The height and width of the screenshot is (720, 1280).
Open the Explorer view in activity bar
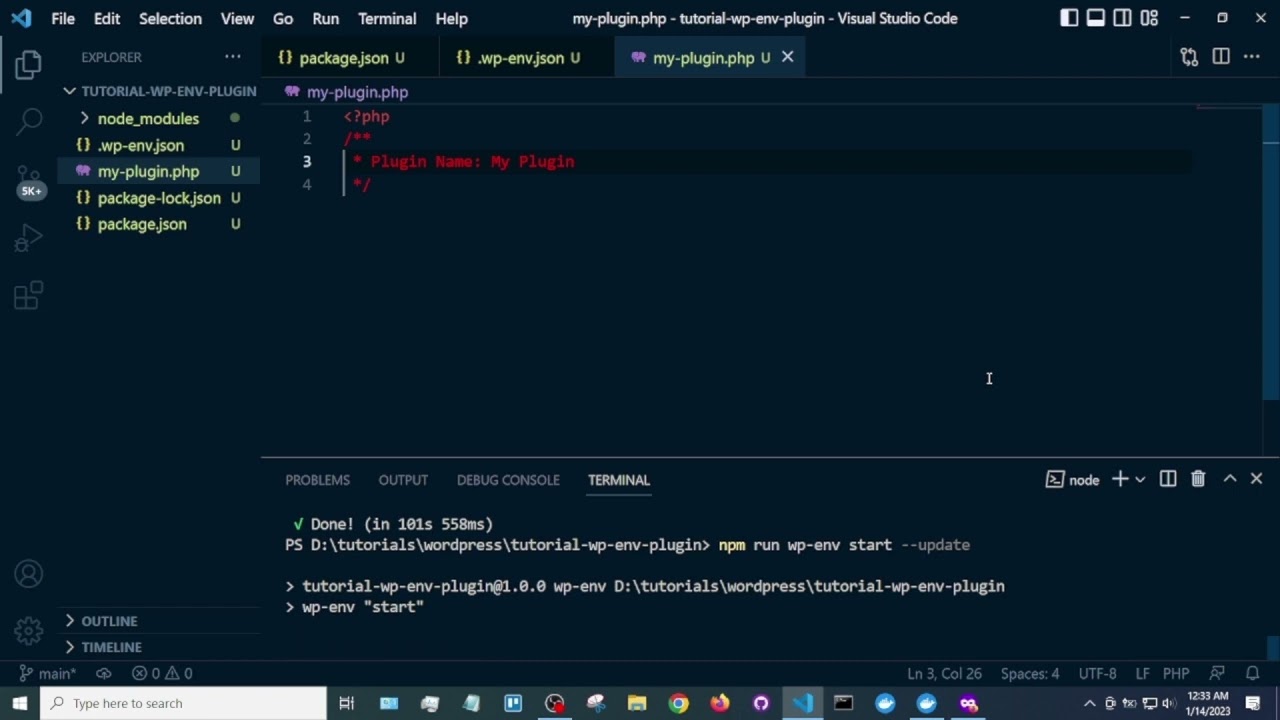coord(28,65)
